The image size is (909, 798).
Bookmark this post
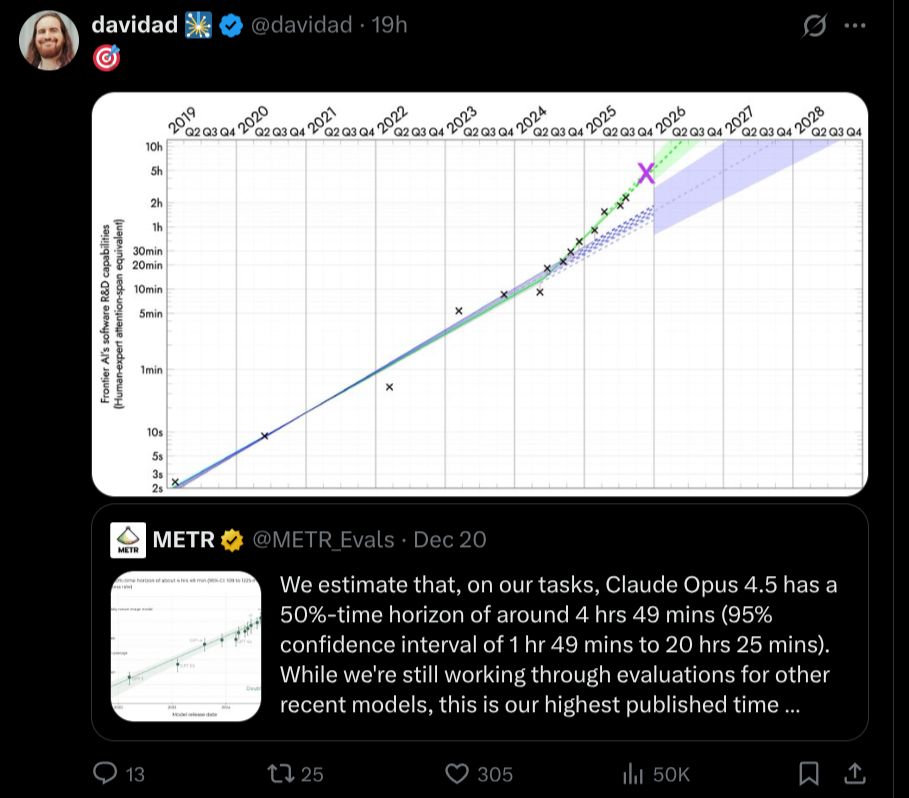[810, 773]
